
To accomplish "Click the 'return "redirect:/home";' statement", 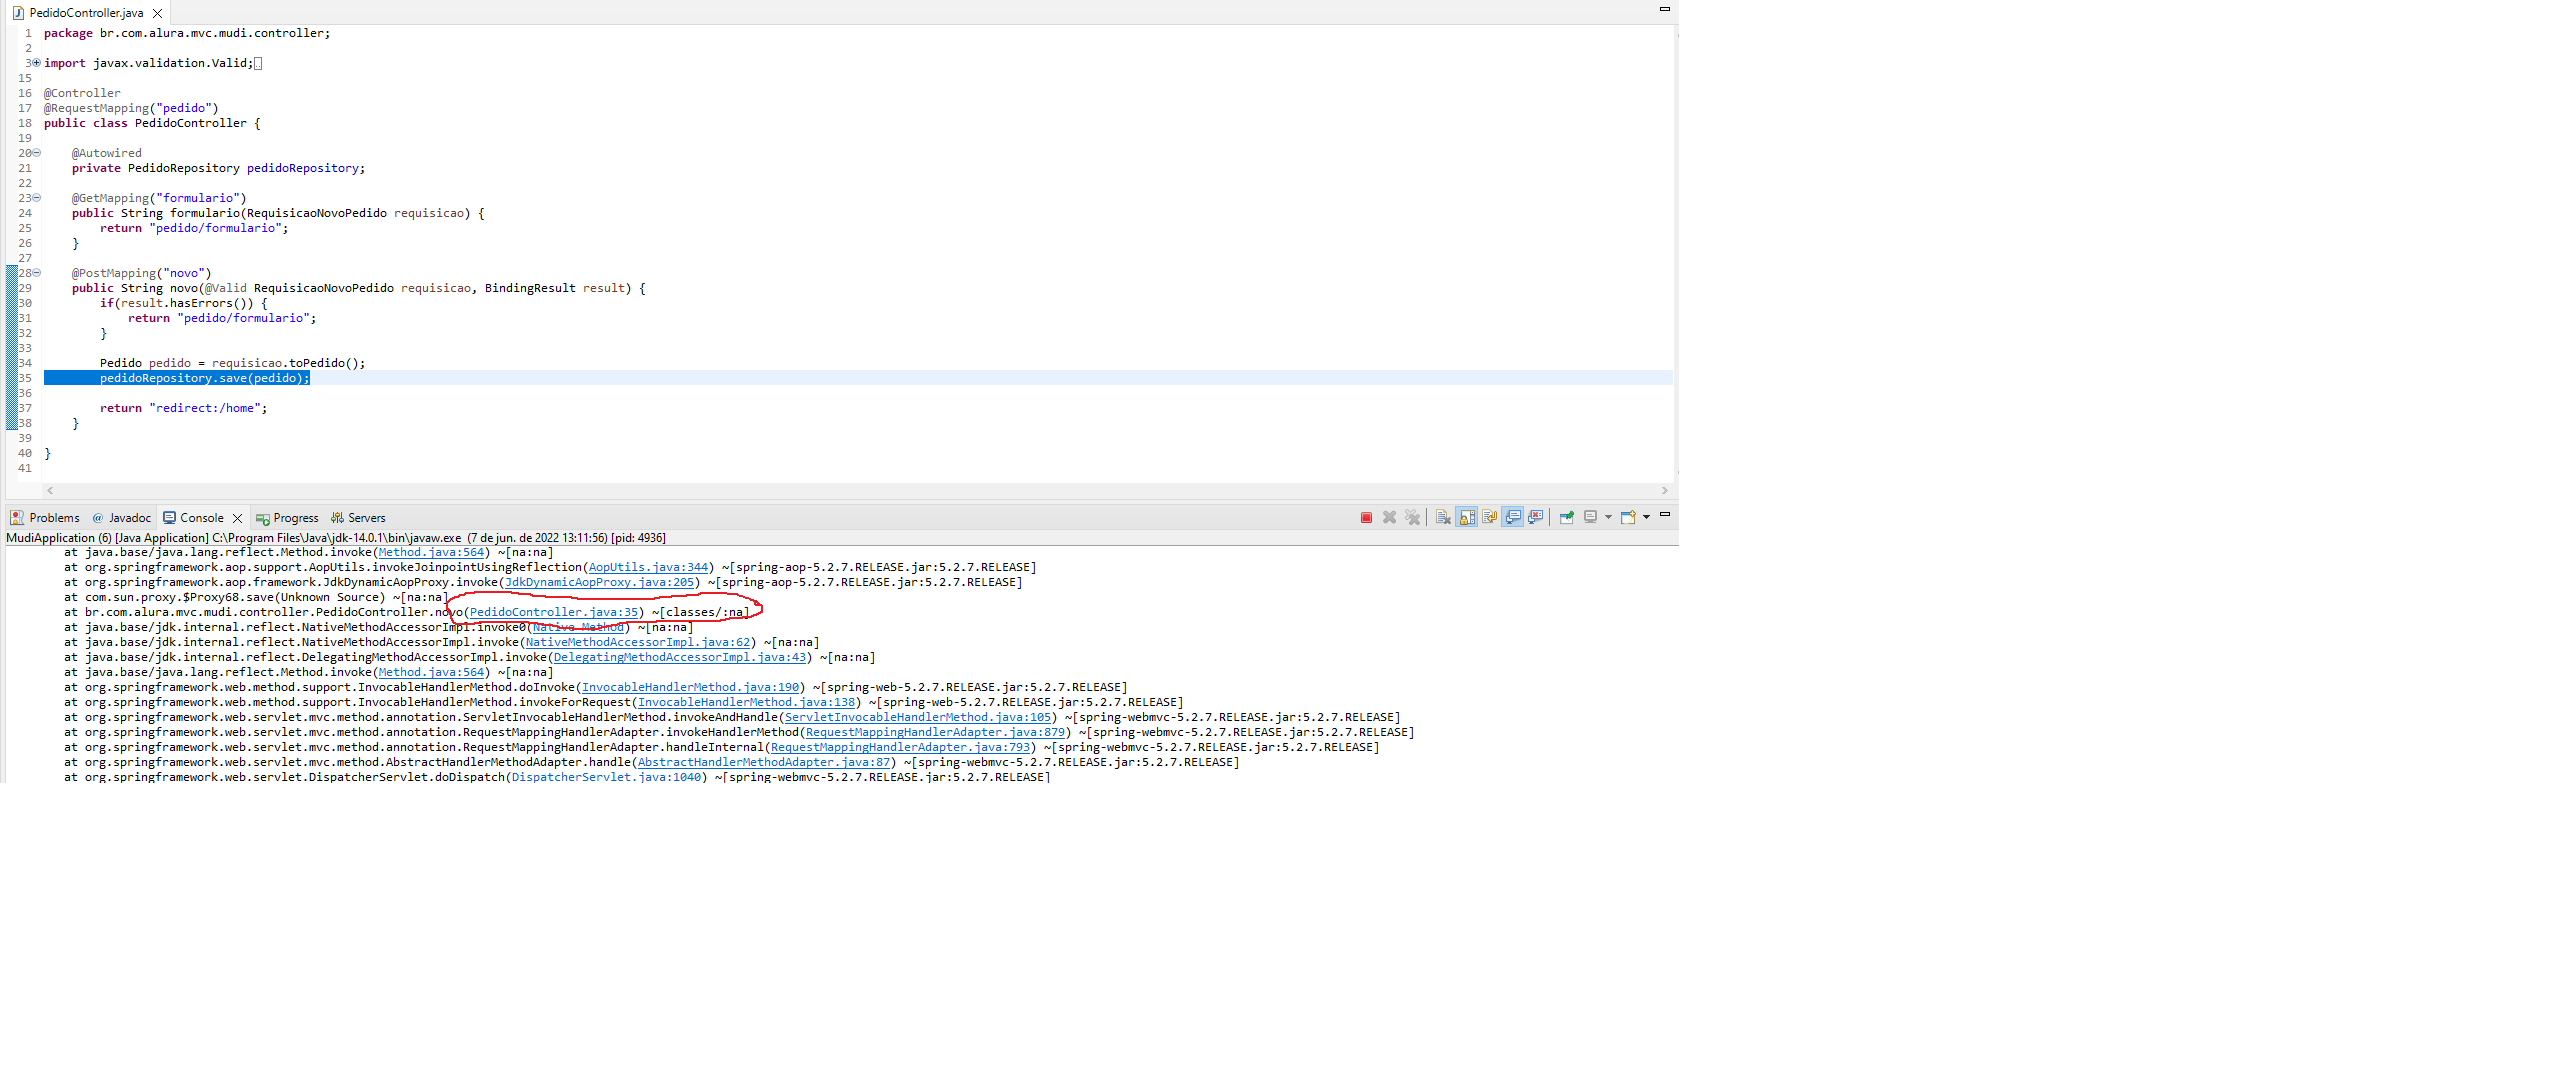I will coord(184,408).
